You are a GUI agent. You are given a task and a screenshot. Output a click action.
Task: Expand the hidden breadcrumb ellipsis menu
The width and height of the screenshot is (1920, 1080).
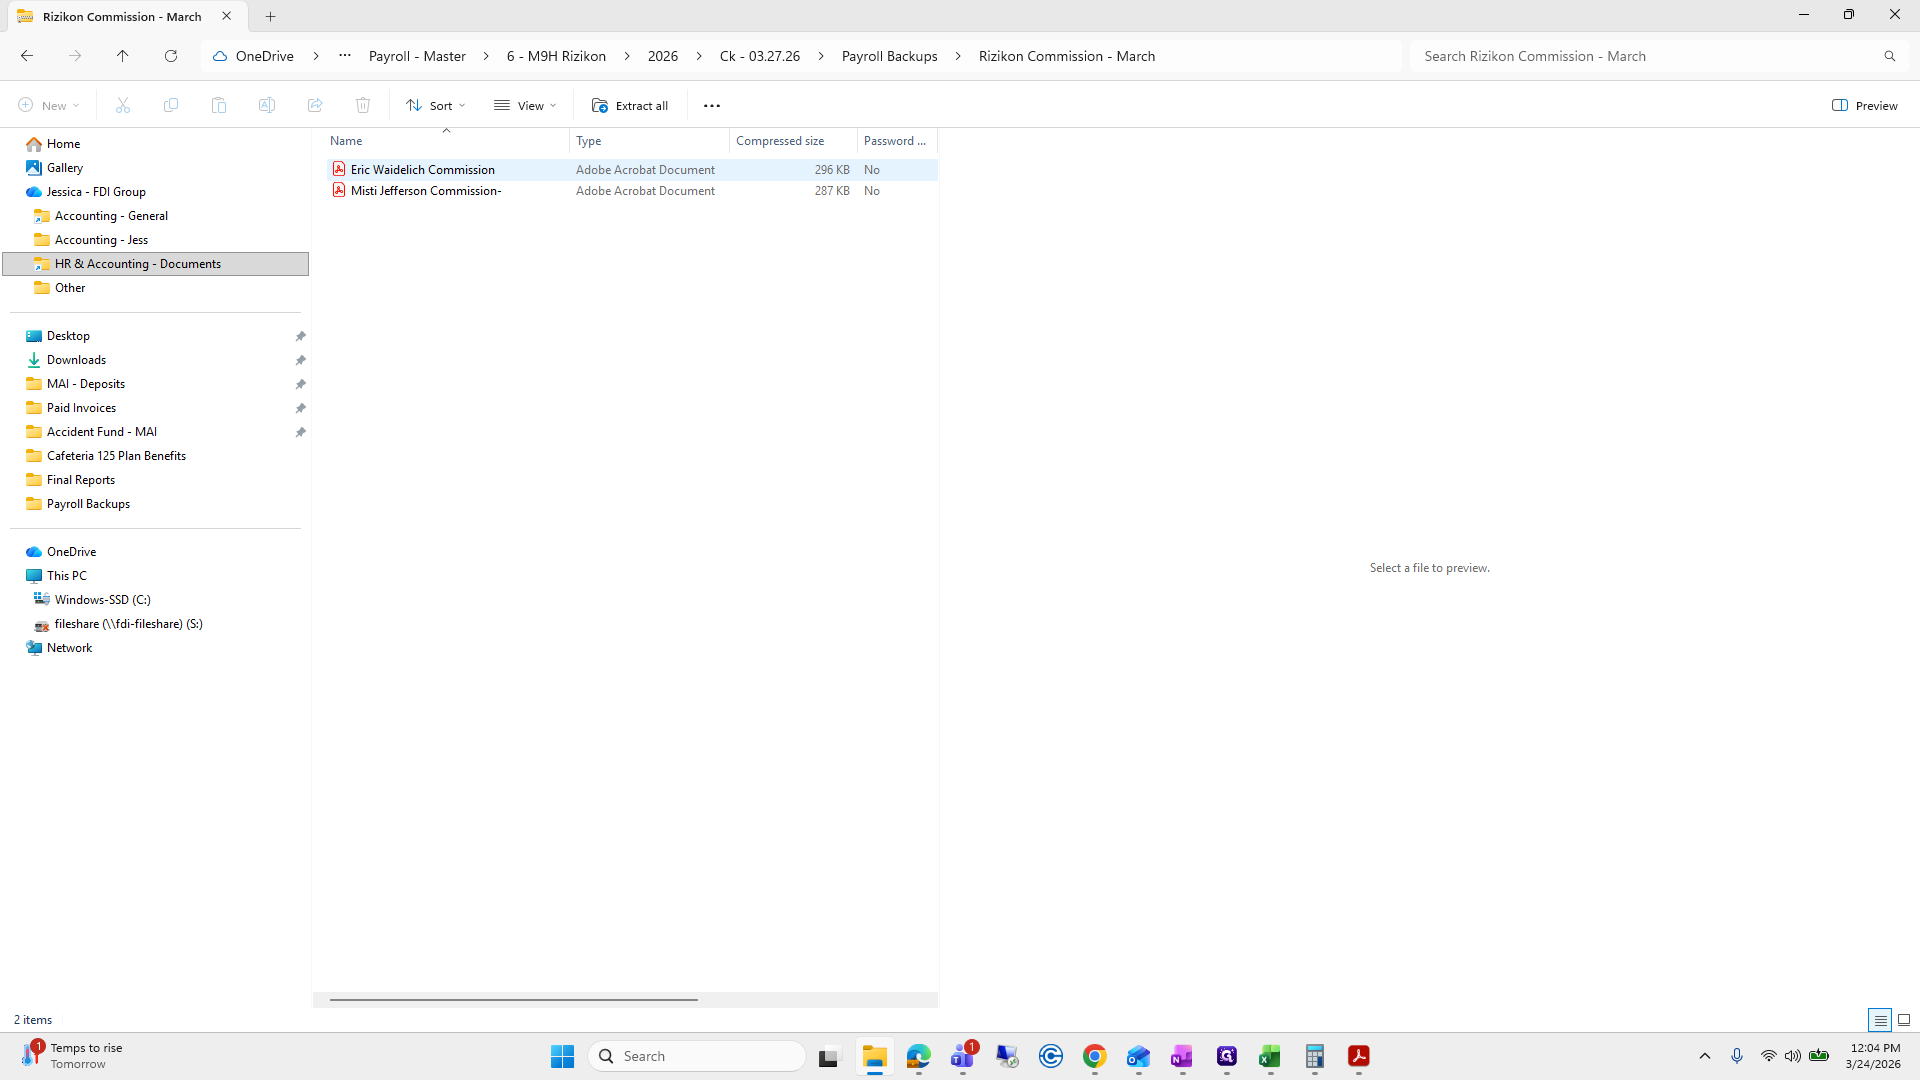coord(345,56)
